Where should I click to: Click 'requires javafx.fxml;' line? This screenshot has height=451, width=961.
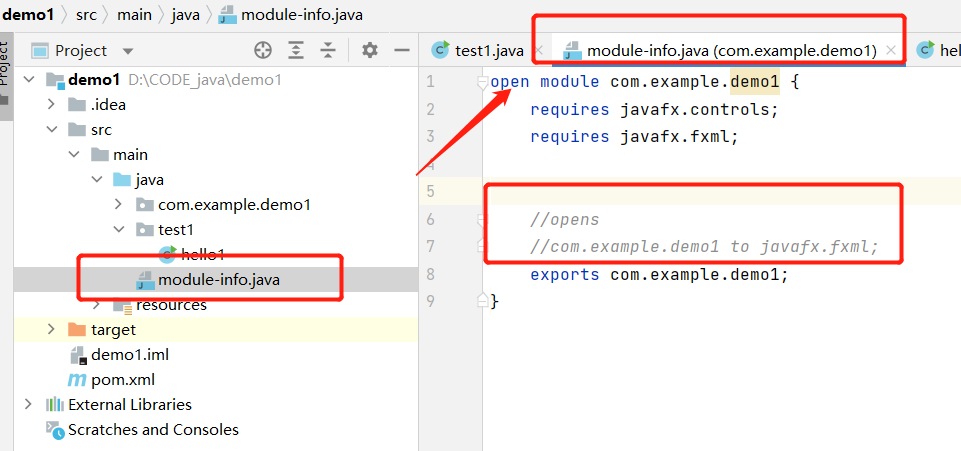point(634,136)
